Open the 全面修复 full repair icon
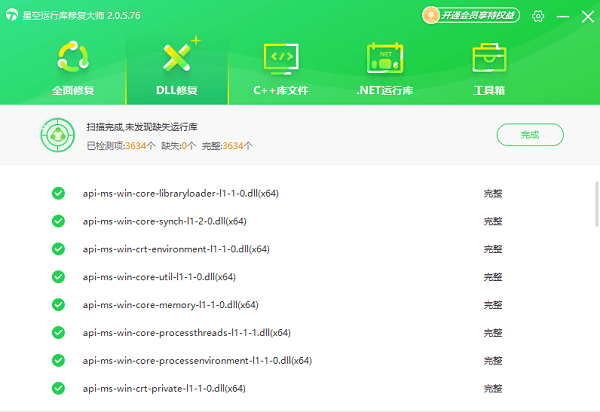 tap(73, 57)
